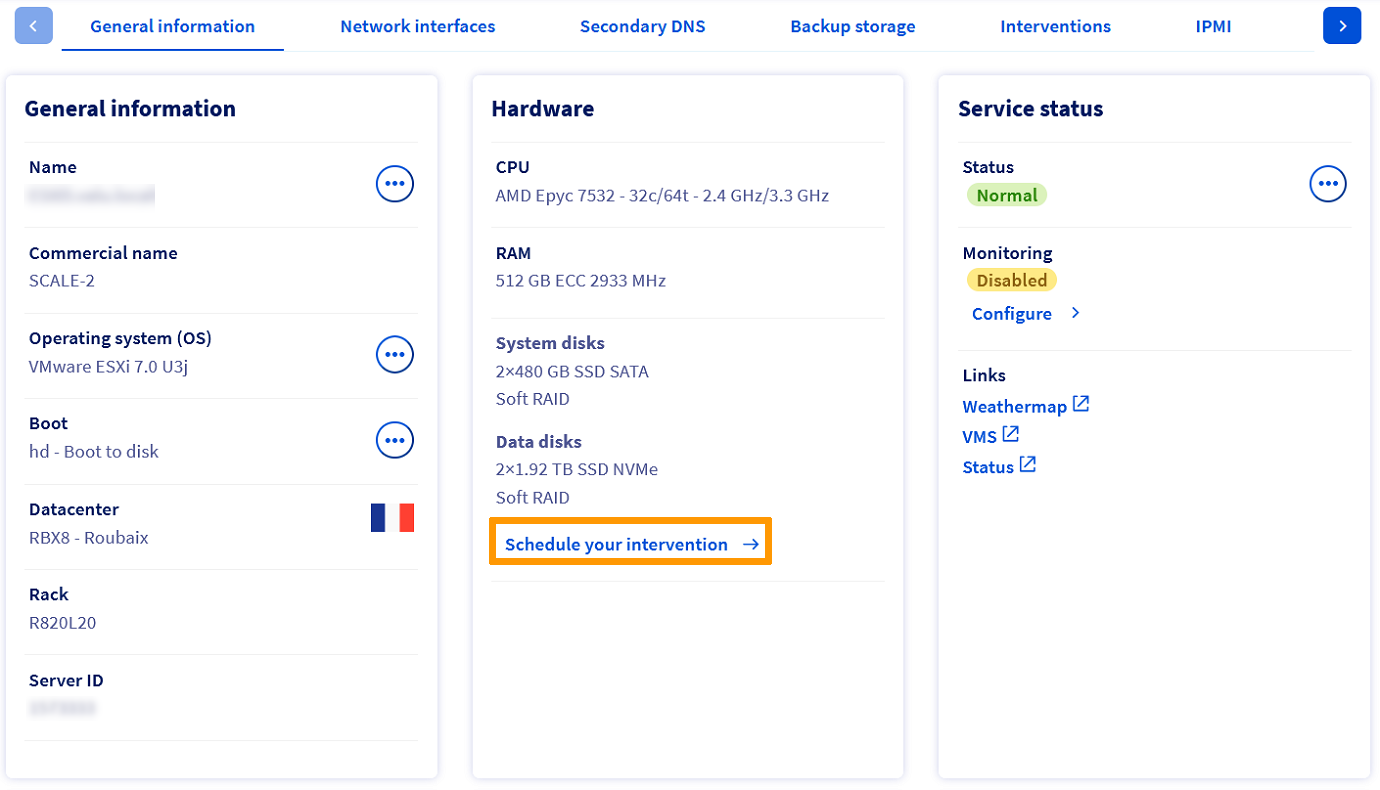Click the Disabled monitoring badge
This screenshot has width=1380, height=790.
[x=1011, y=281]
